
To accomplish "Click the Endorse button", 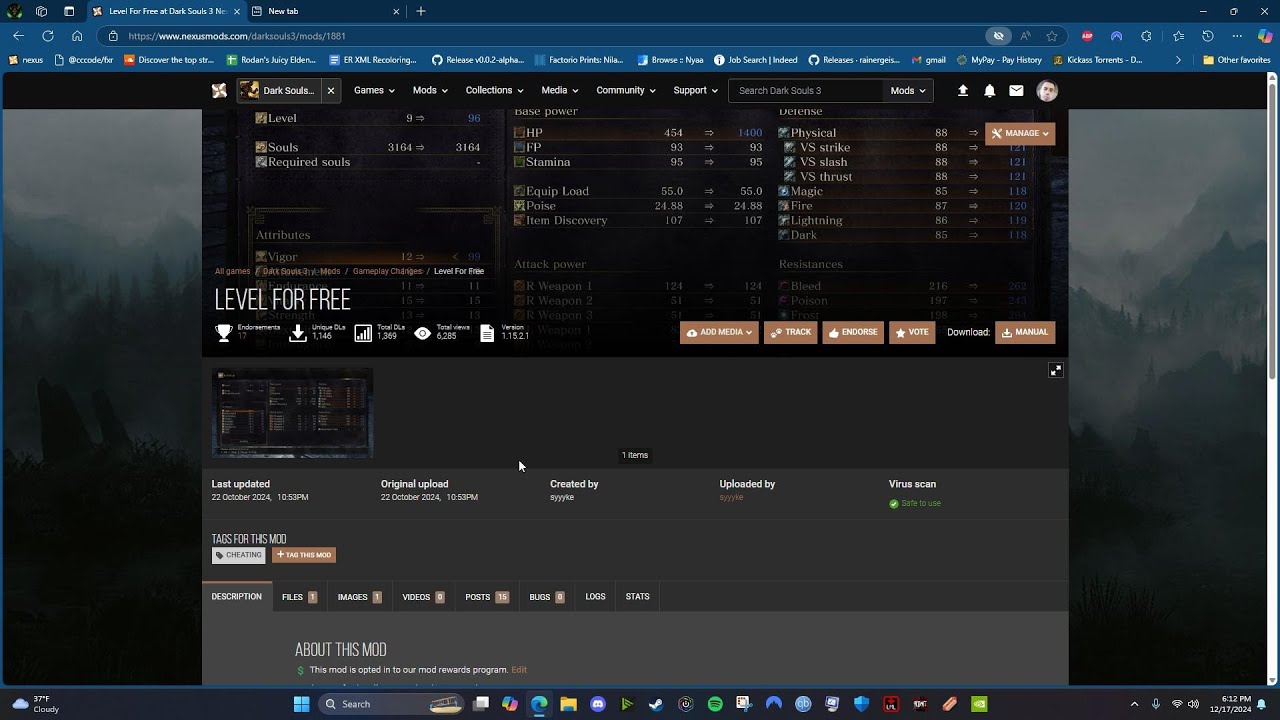I will [x=853, y=332].
